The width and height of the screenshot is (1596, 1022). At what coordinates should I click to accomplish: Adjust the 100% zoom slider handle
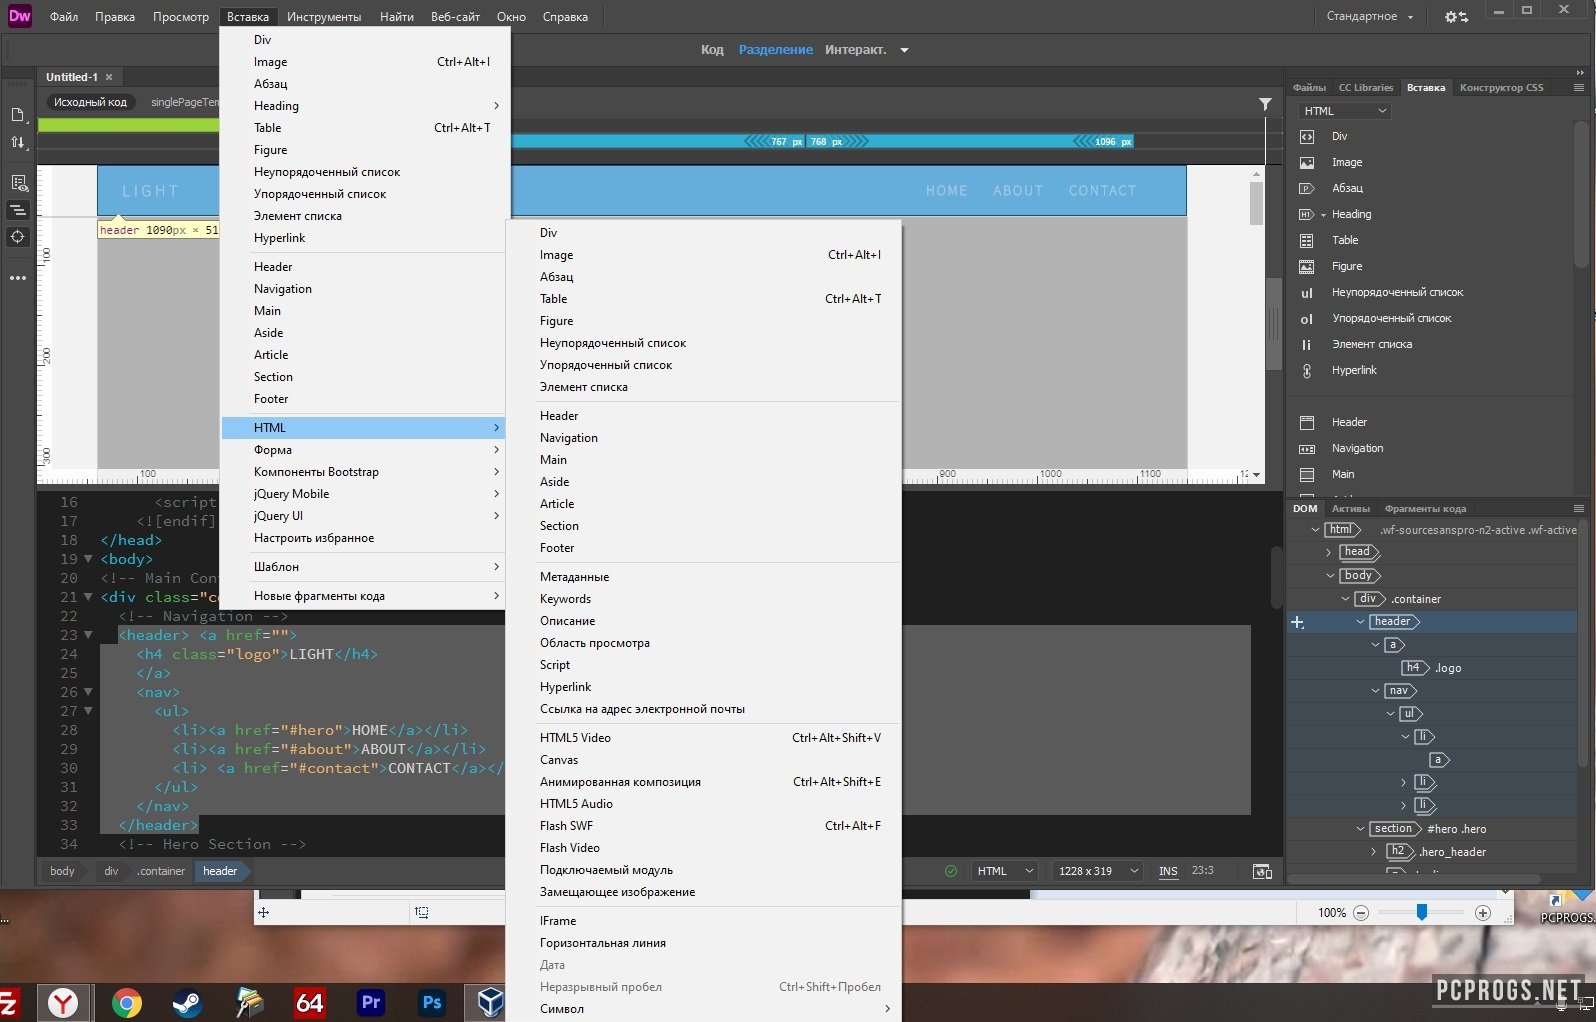click(1421, 912)
